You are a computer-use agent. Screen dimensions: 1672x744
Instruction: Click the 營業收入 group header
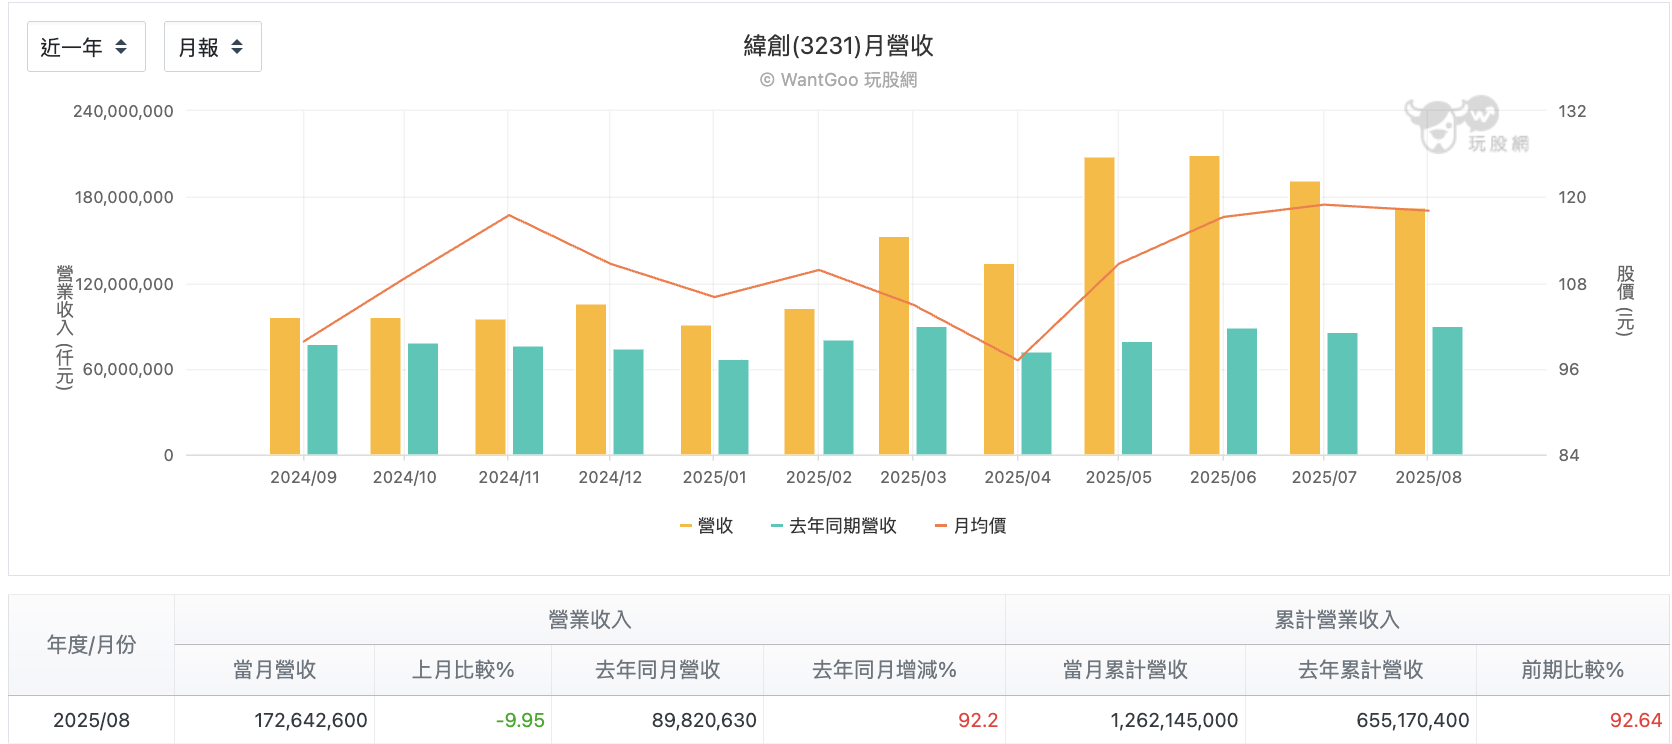coord(590,620)
